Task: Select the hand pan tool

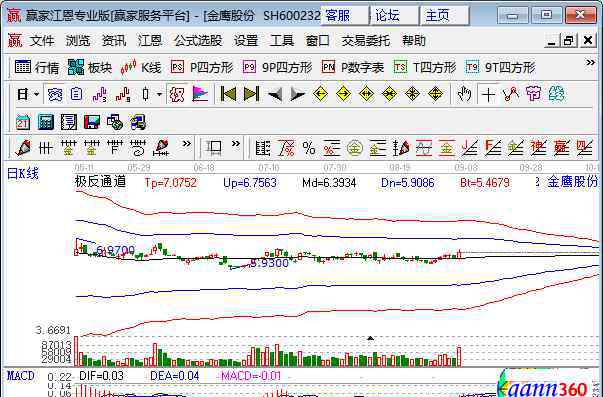Action: [x=464, y=94]
